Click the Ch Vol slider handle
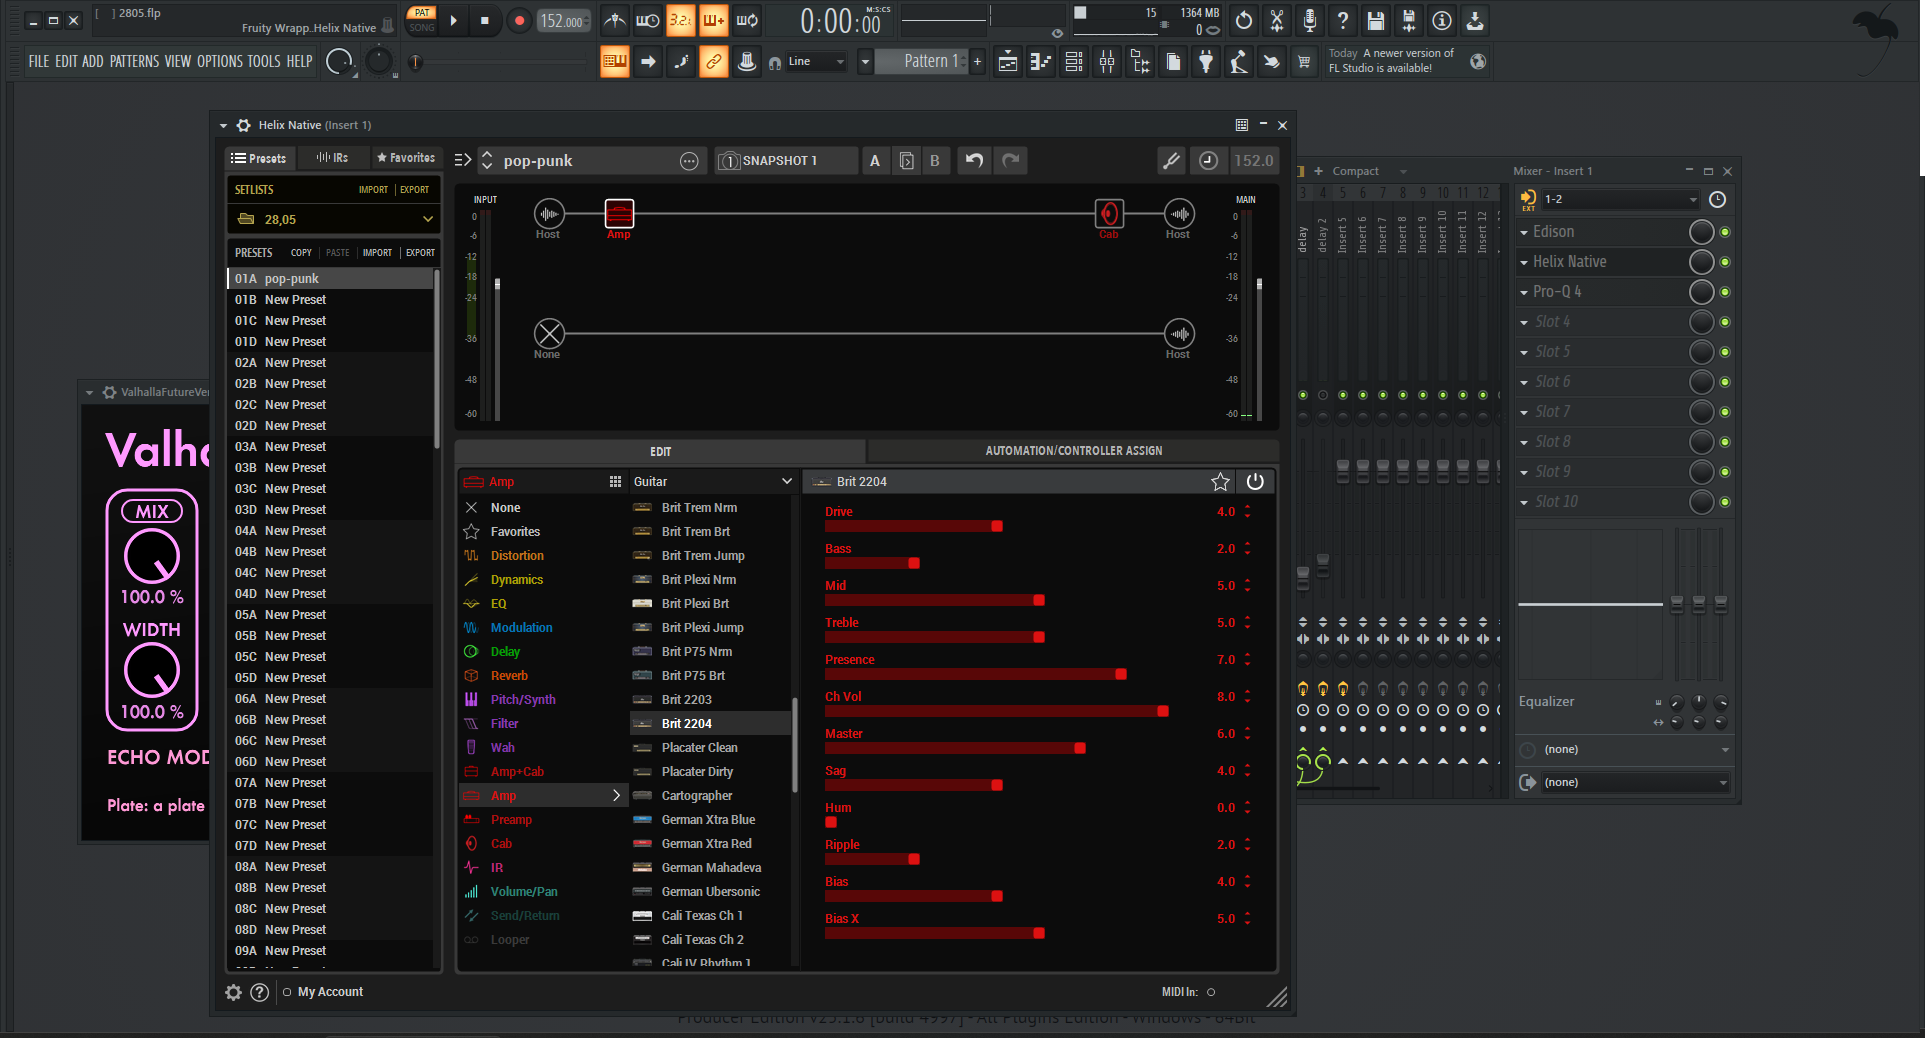Screen dimensions: 1925x1038 tap(1163, 711)
